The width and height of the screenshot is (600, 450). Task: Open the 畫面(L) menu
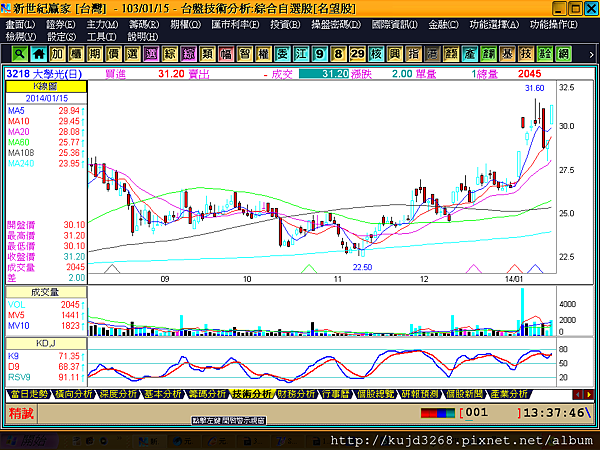pyautogui.click(x=20, y=25)
